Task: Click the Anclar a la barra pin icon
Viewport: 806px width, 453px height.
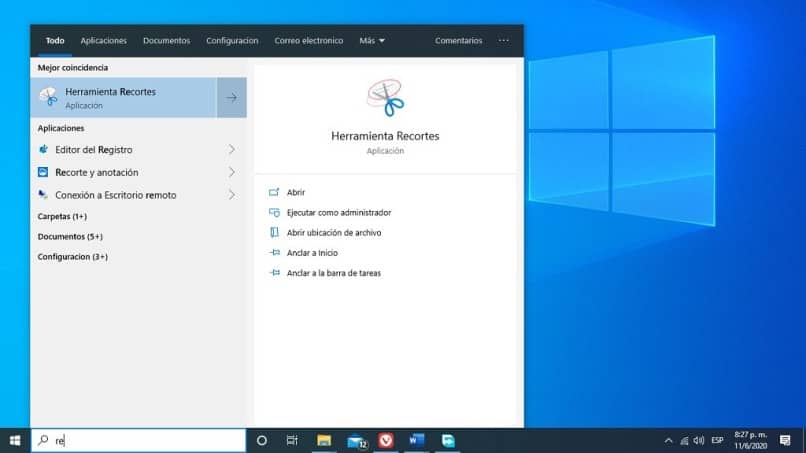Action: [274, 273]
